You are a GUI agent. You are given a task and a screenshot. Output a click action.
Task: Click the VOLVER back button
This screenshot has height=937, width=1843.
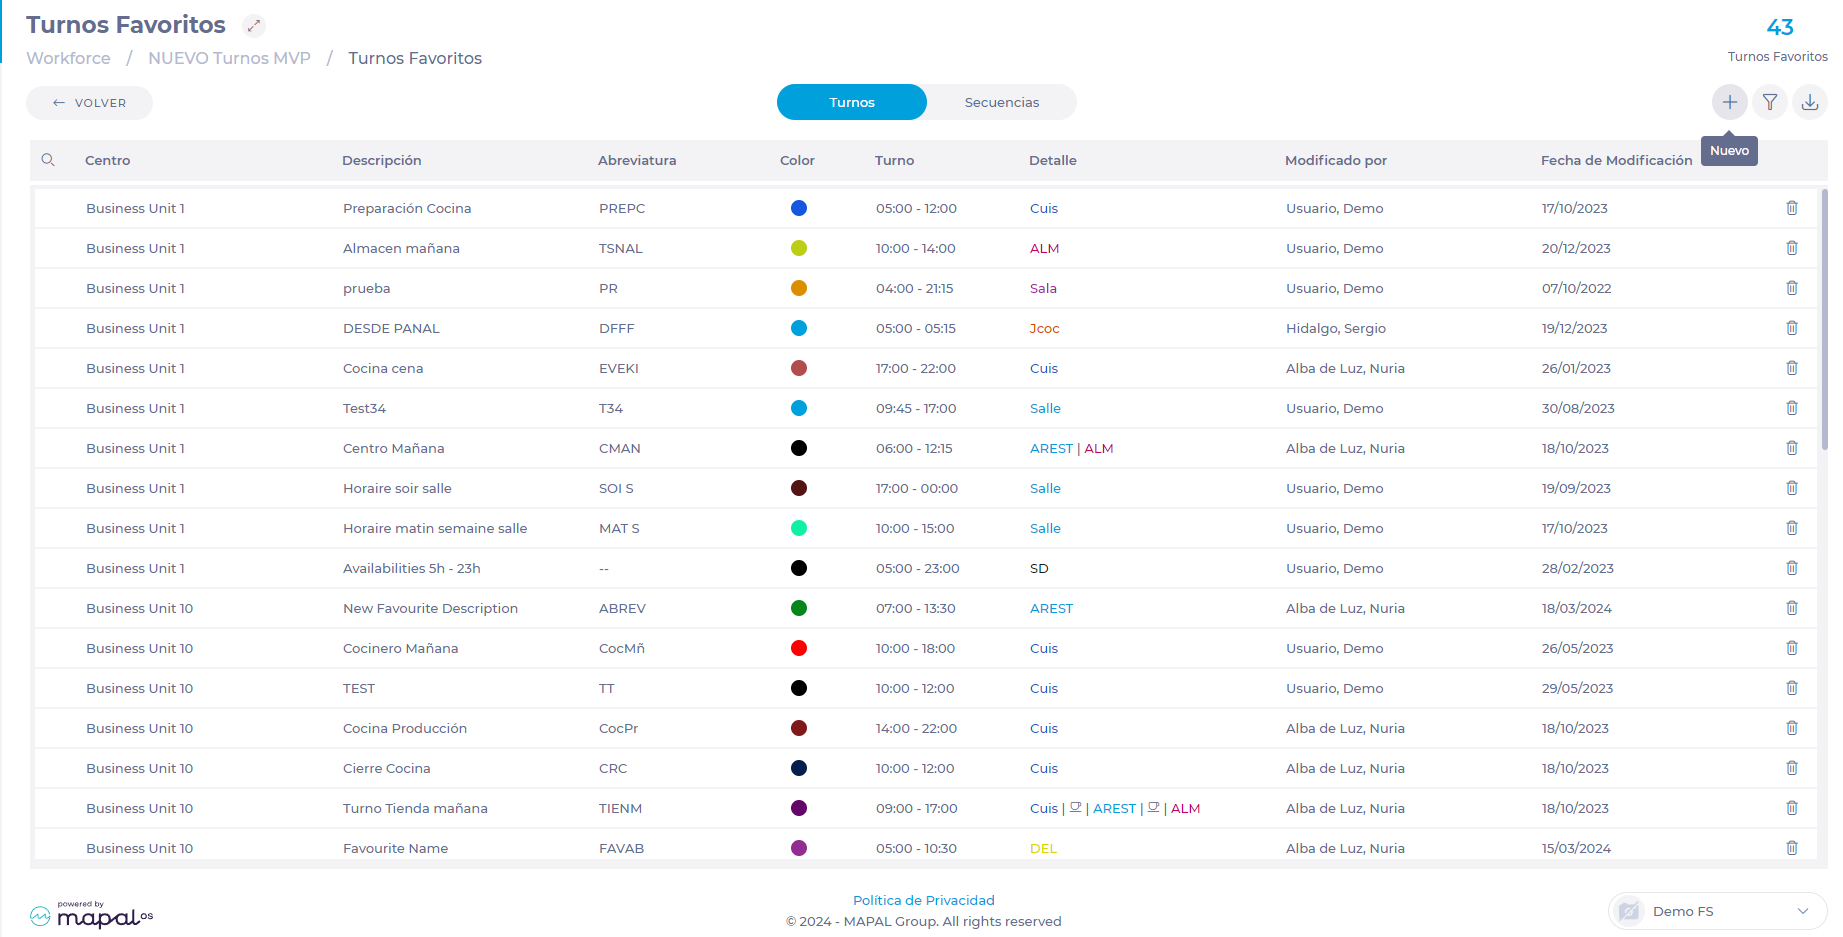(x=89, y=103)
